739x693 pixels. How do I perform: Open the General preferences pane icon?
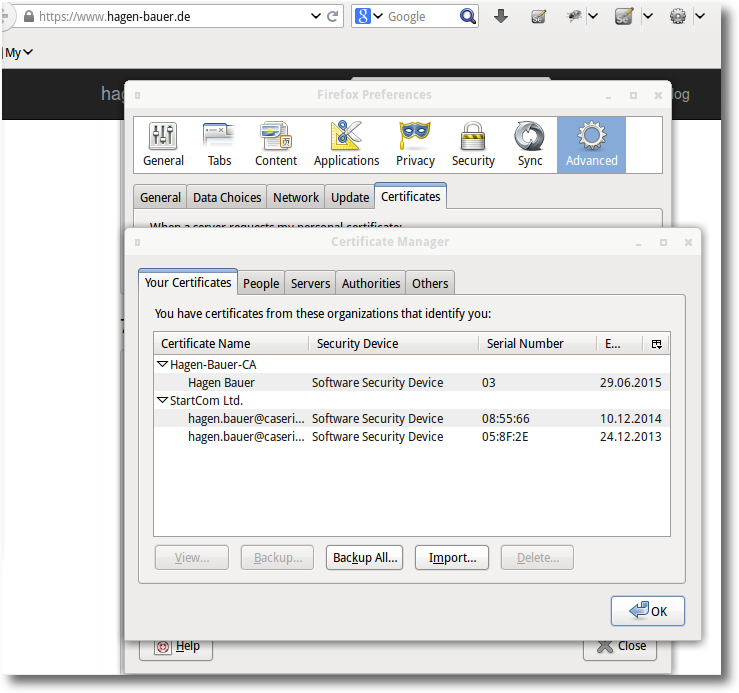pyautogui.click(x=163, y=145)
